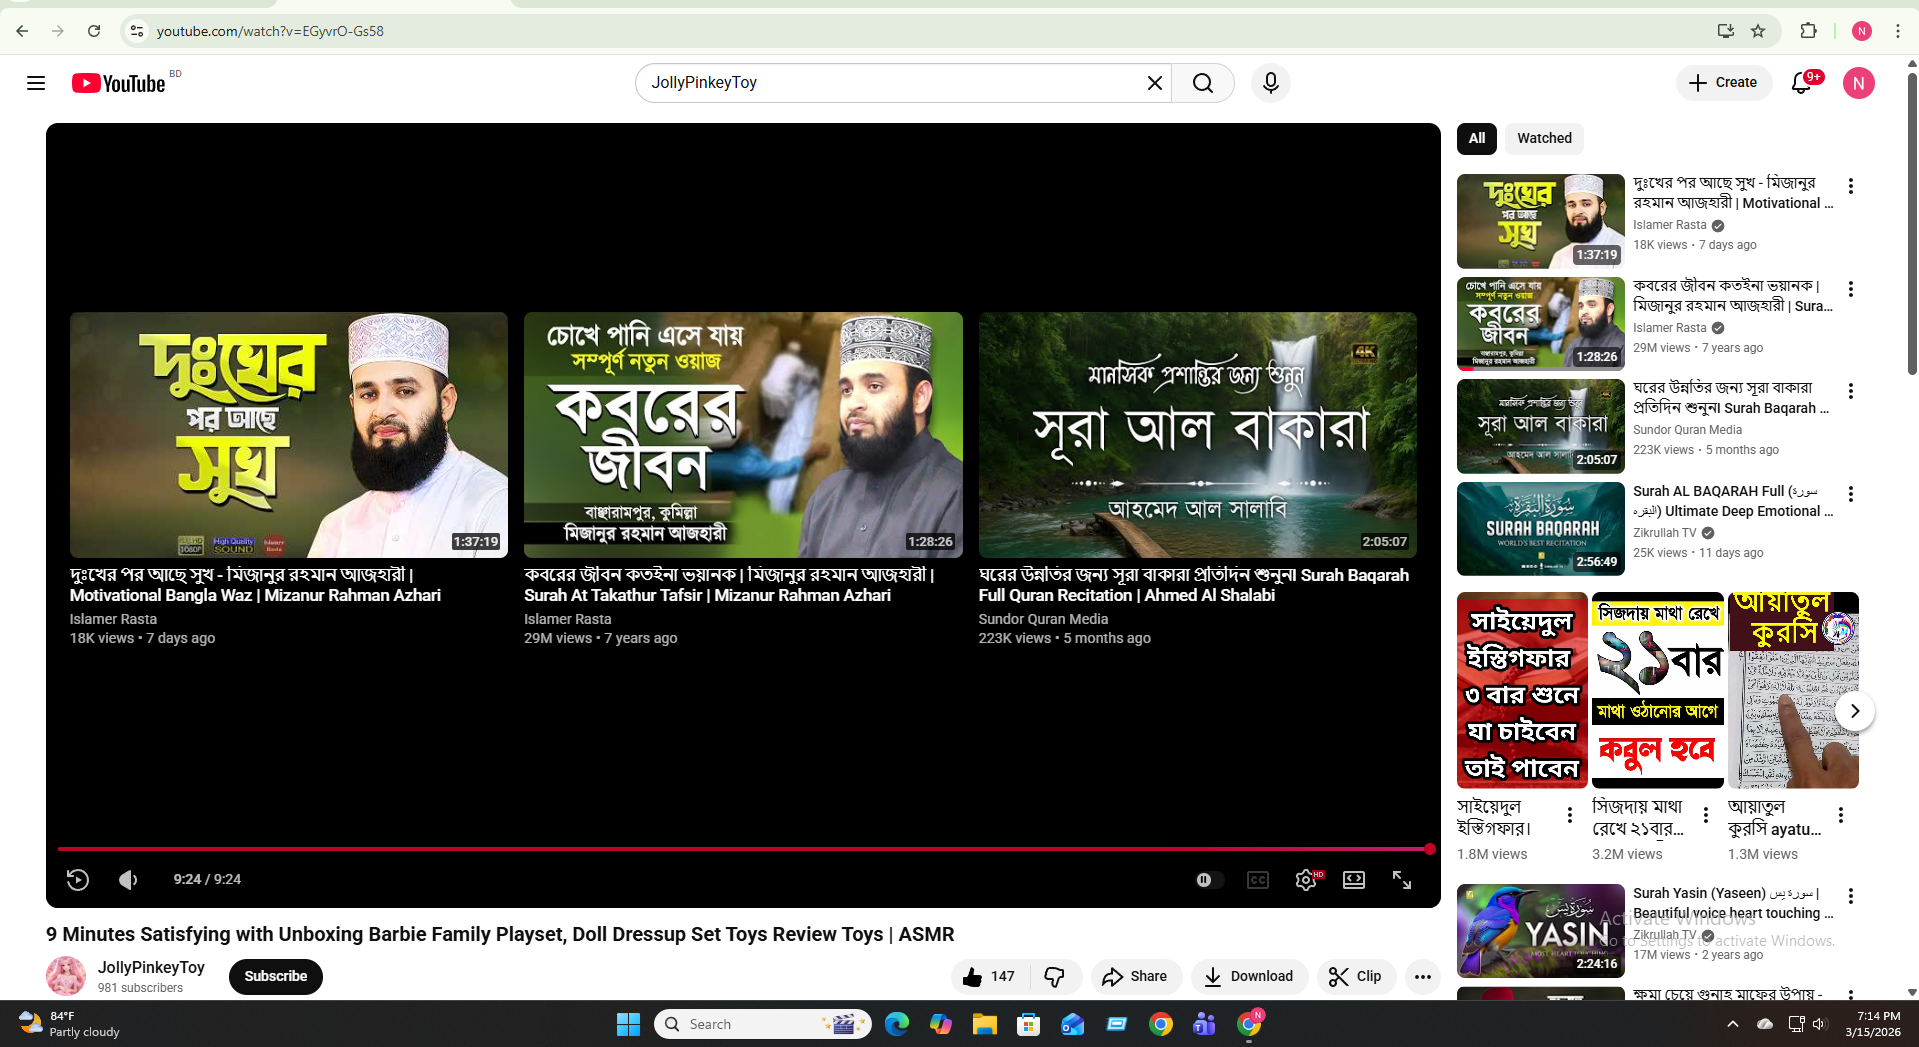This screenshot has height=1047, width=1919.
Task: Open options for the 3.2M views Short
Action: (x=1706, y=815)
